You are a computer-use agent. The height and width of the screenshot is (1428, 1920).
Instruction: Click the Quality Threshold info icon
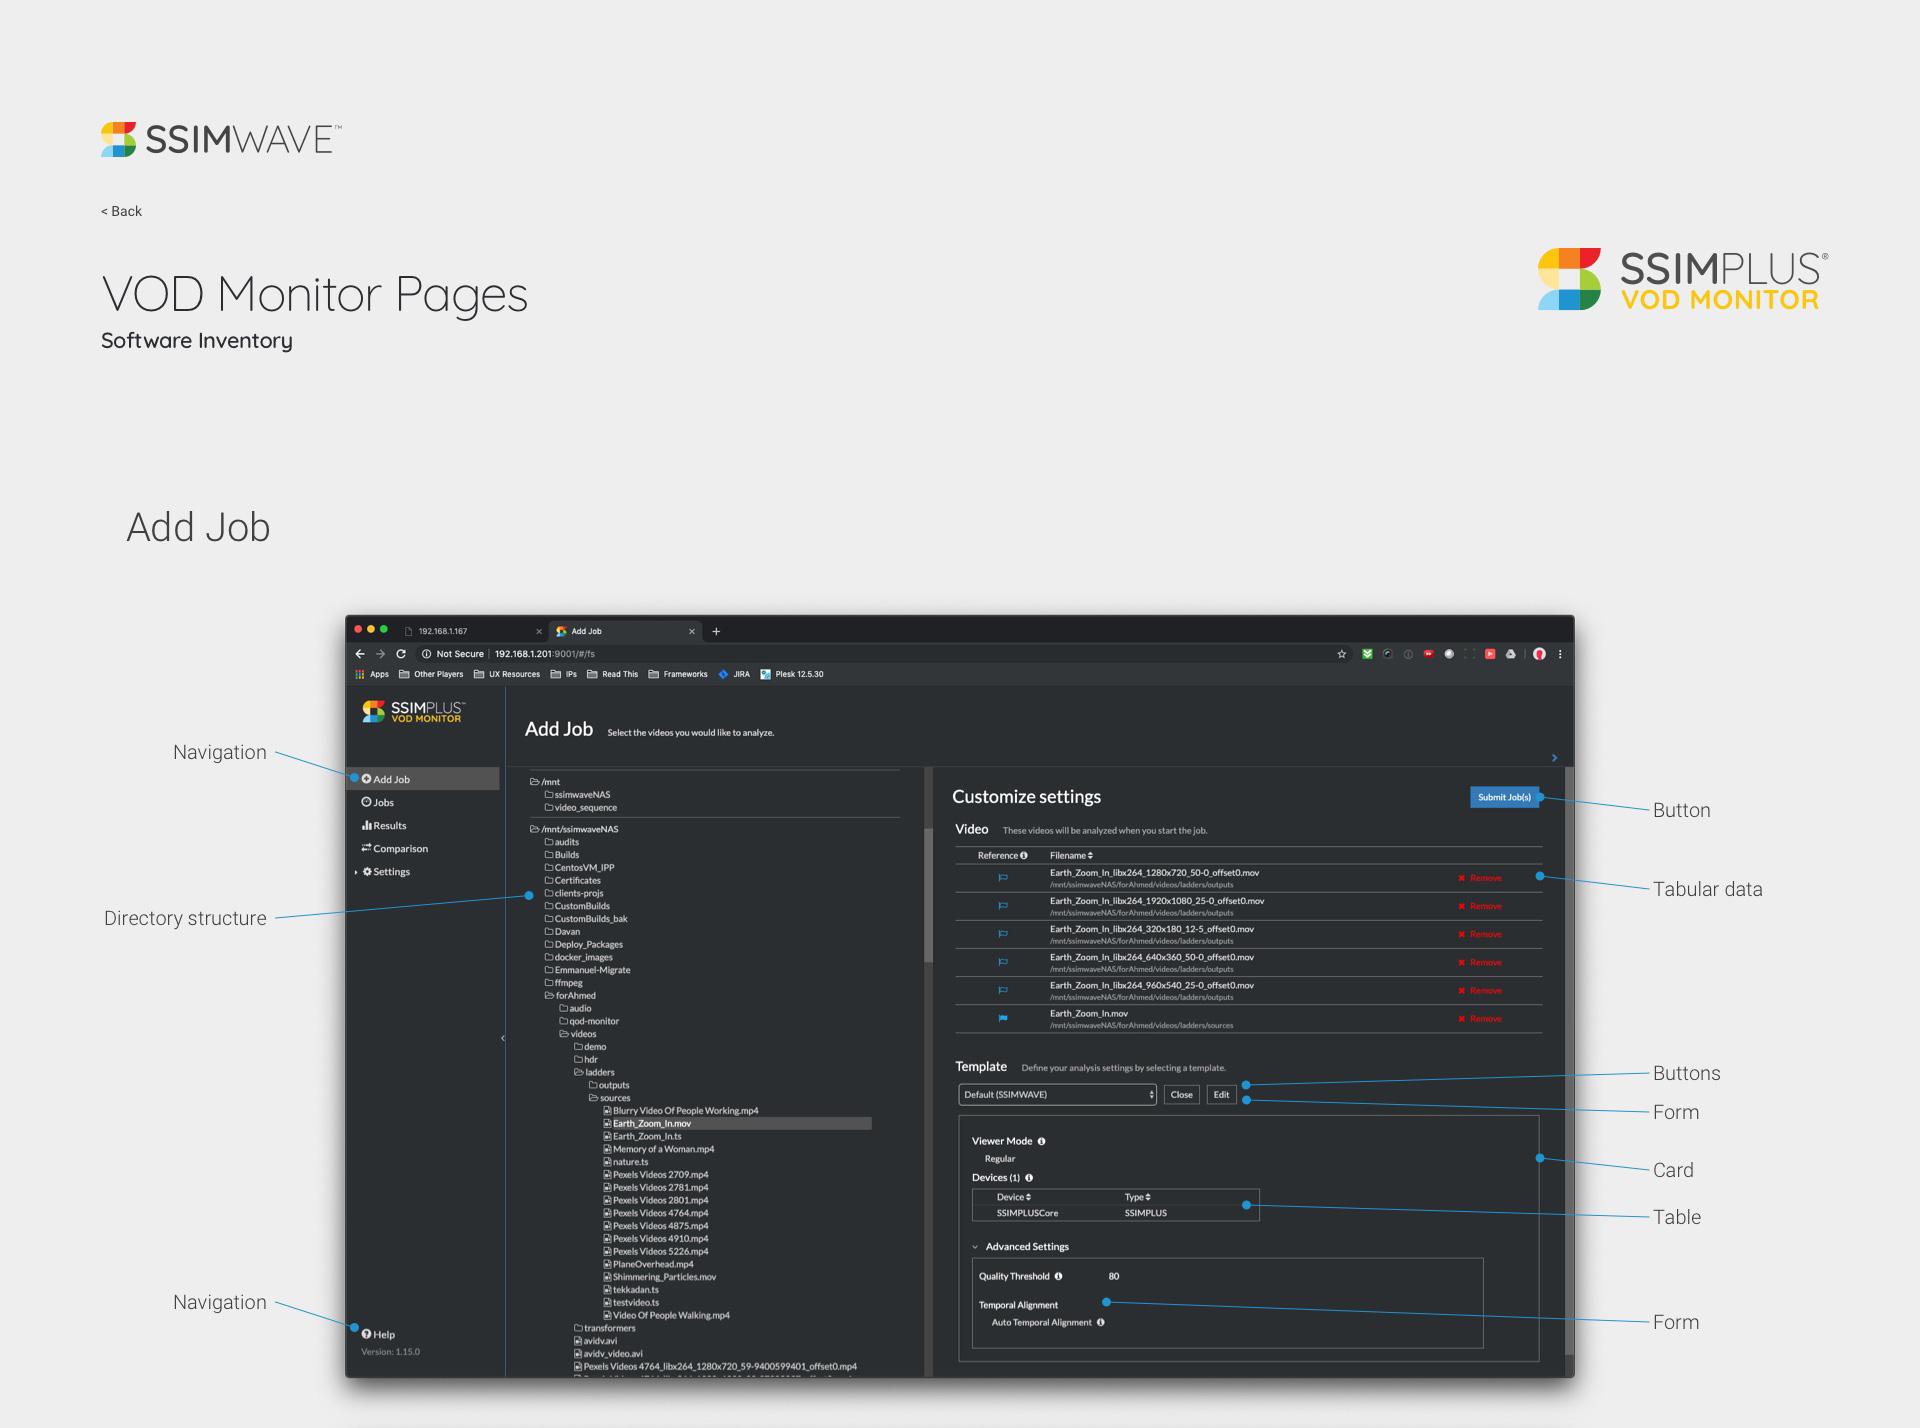coord(1058,1276)
